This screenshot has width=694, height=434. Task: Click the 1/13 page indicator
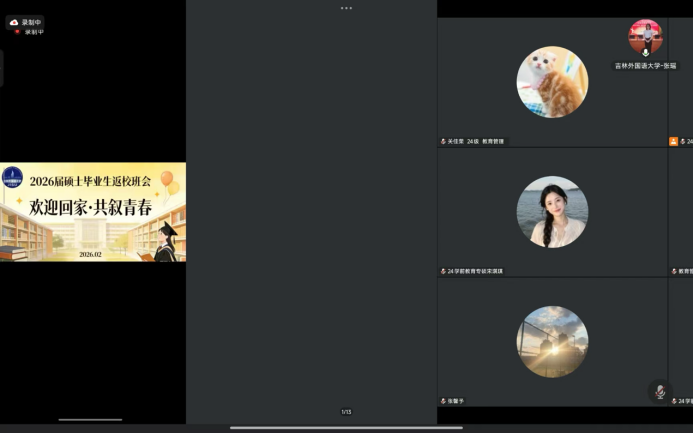pos(346,412)
